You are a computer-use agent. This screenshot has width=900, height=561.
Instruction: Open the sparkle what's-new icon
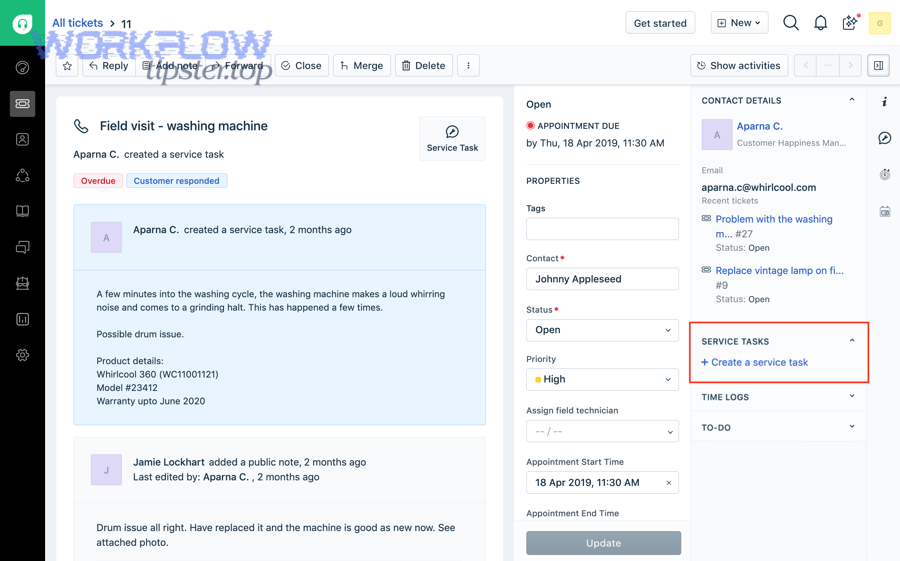click(850, 23)
